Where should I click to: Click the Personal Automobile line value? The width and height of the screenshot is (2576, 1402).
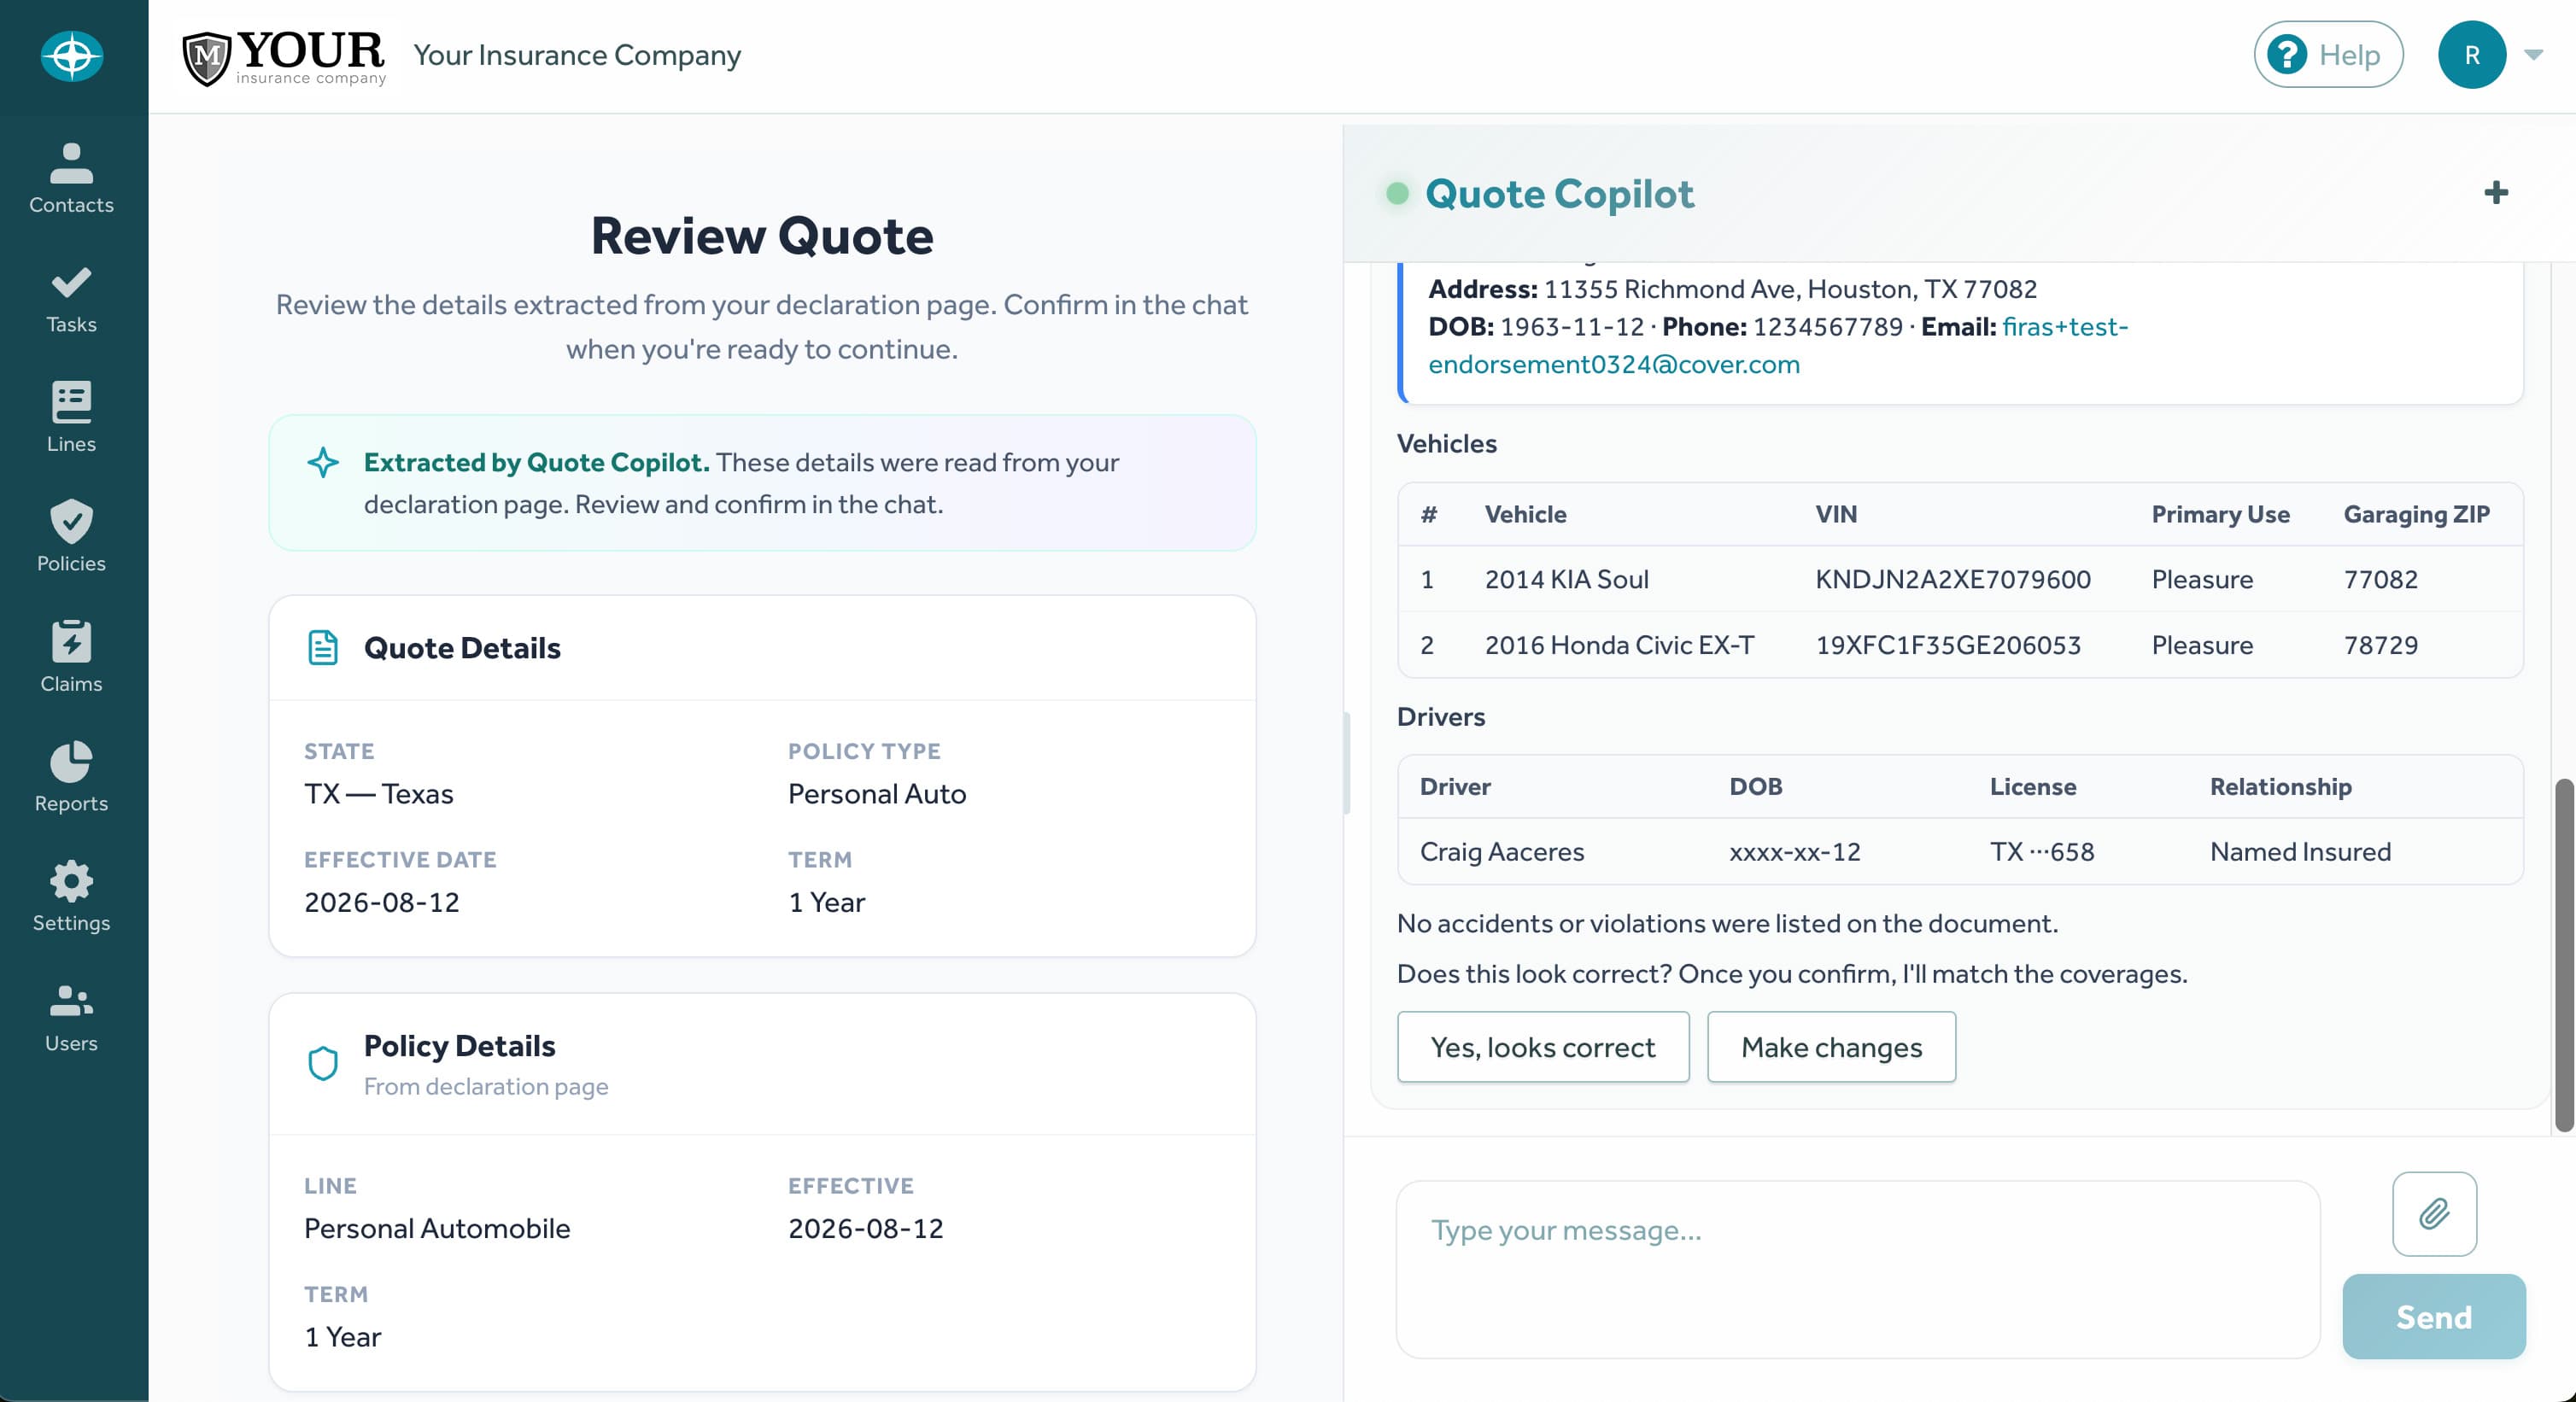pyautogui.click(x=436, y=1228)
